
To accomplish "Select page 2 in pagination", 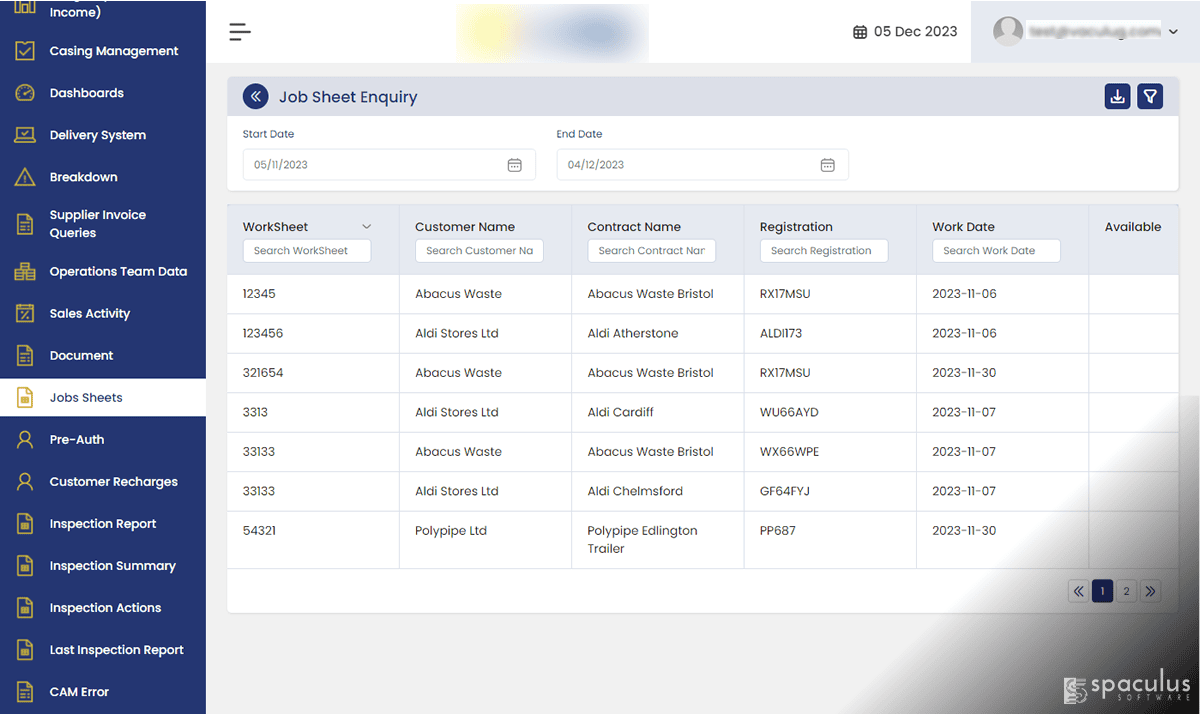I will (x=1126, y=591).
